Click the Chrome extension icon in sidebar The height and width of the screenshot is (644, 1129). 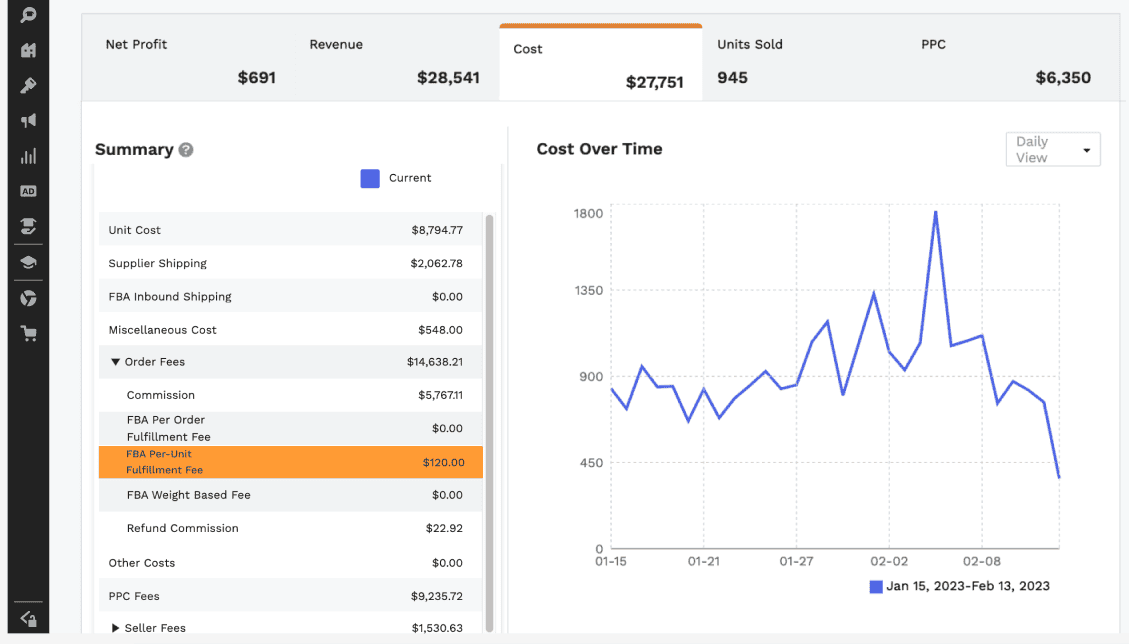coord(28,298)
